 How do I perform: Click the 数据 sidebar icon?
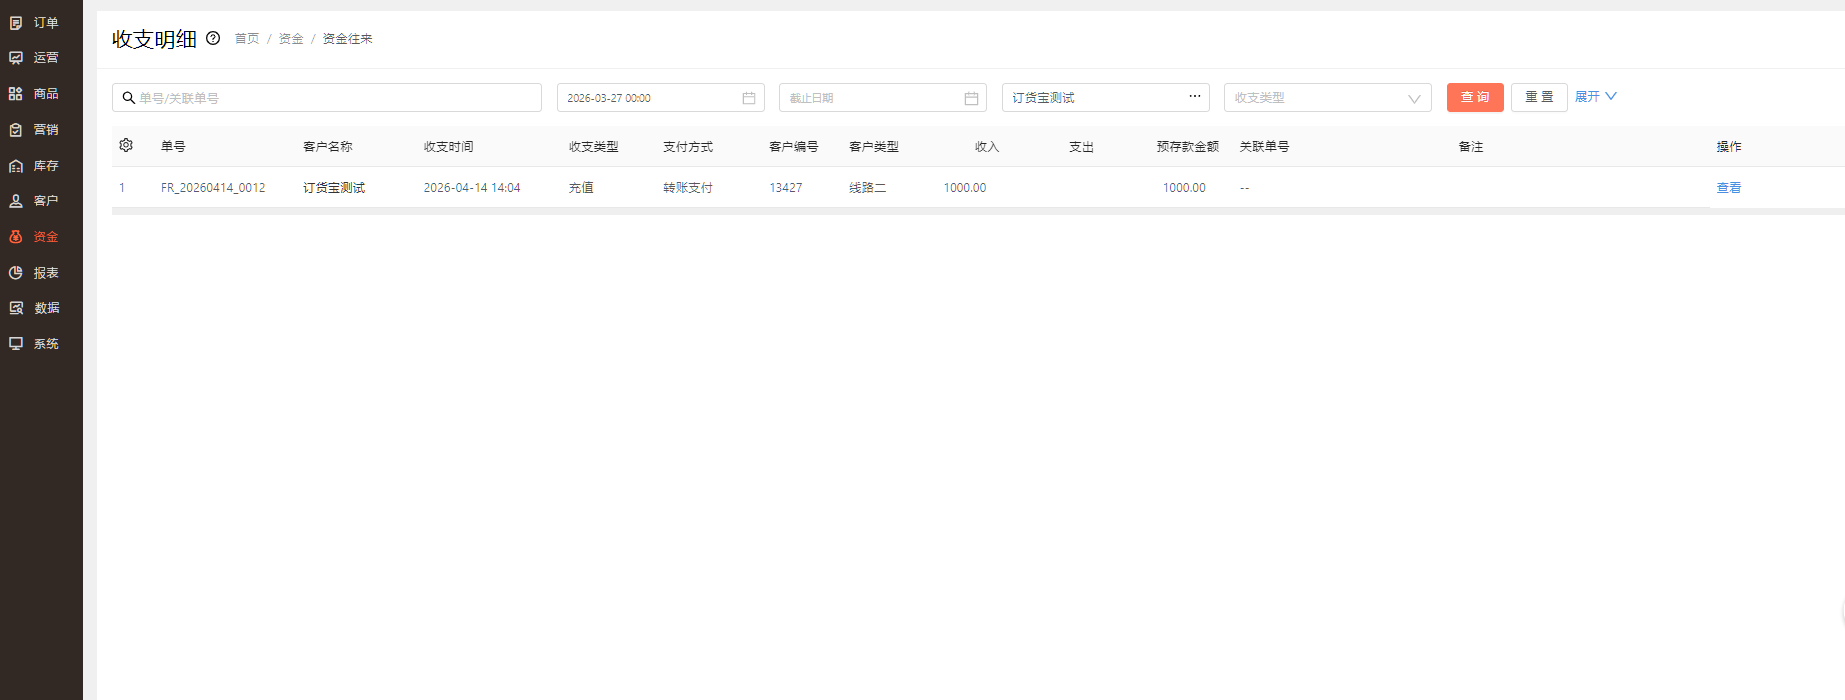(16, 308)
